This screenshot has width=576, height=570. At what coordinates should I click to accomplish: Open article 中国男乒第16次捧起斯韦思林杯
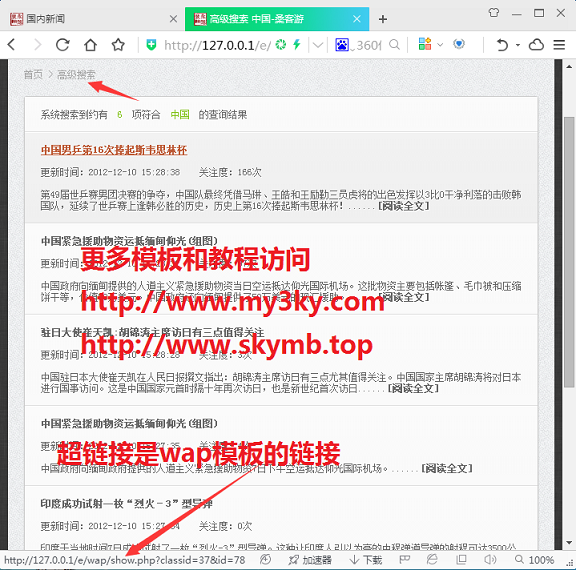(x=114, y=150)
